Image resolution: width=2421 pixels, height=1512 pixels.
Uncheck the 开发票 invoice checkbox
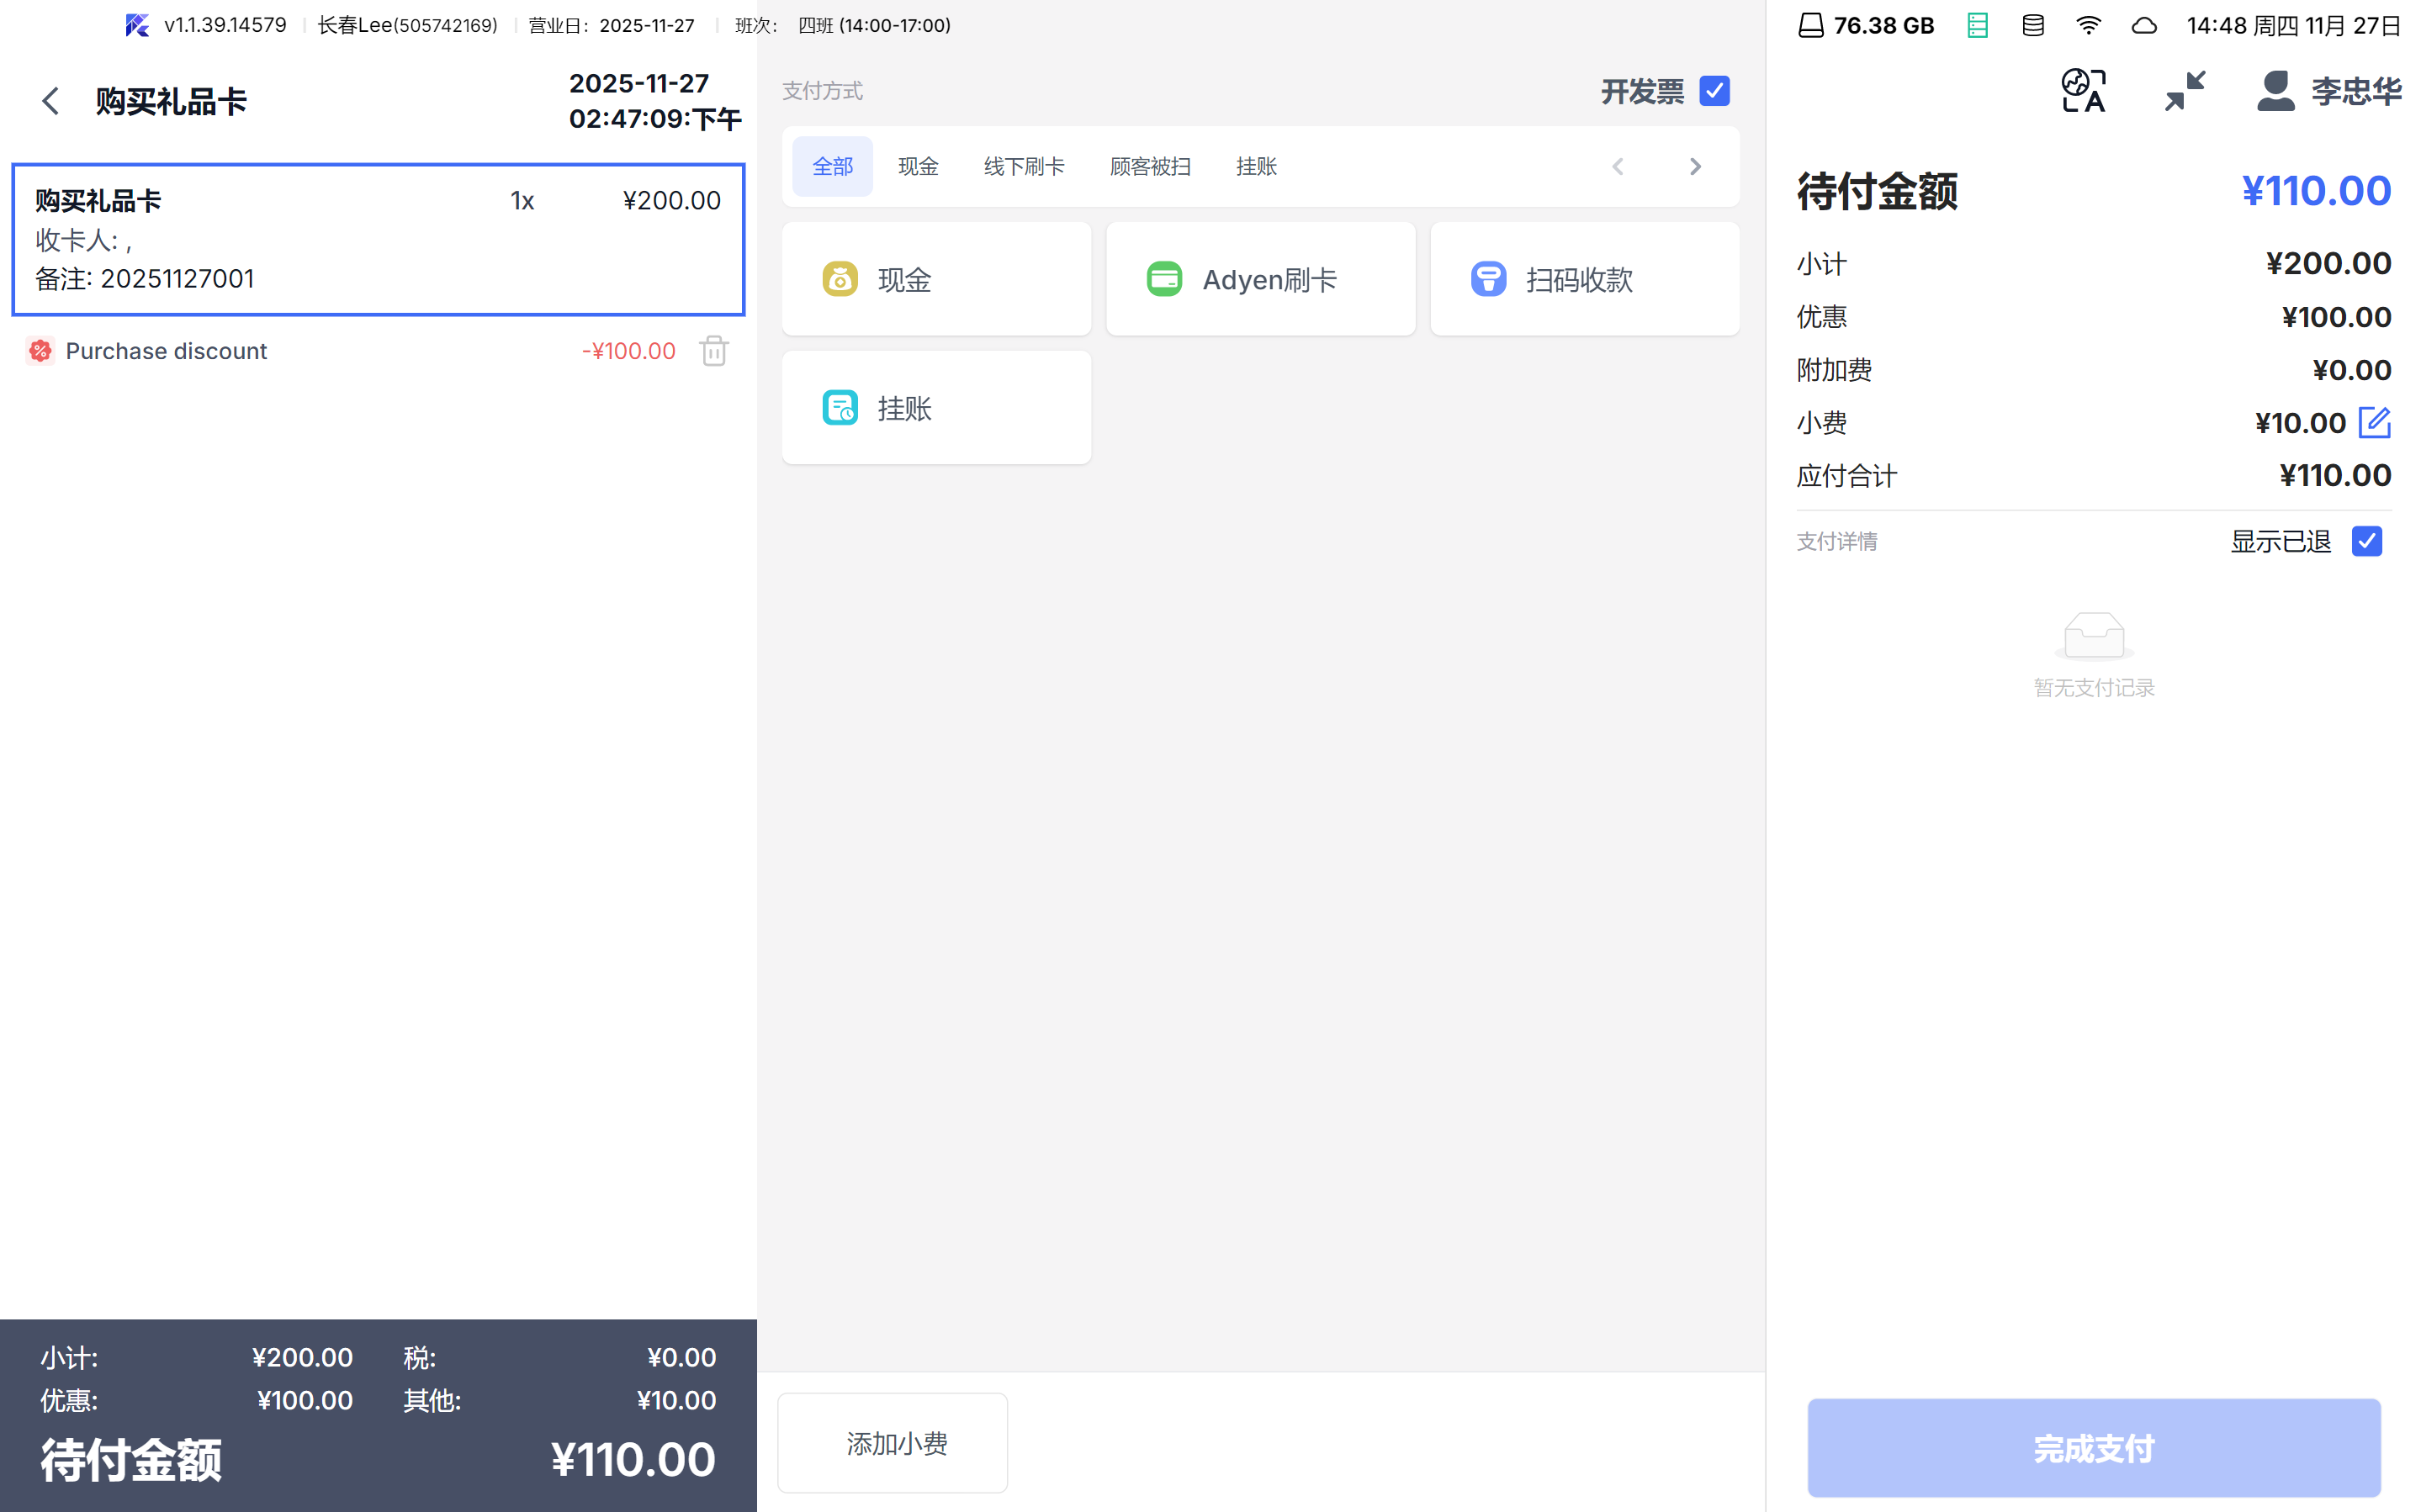(x=1714, y=91)
